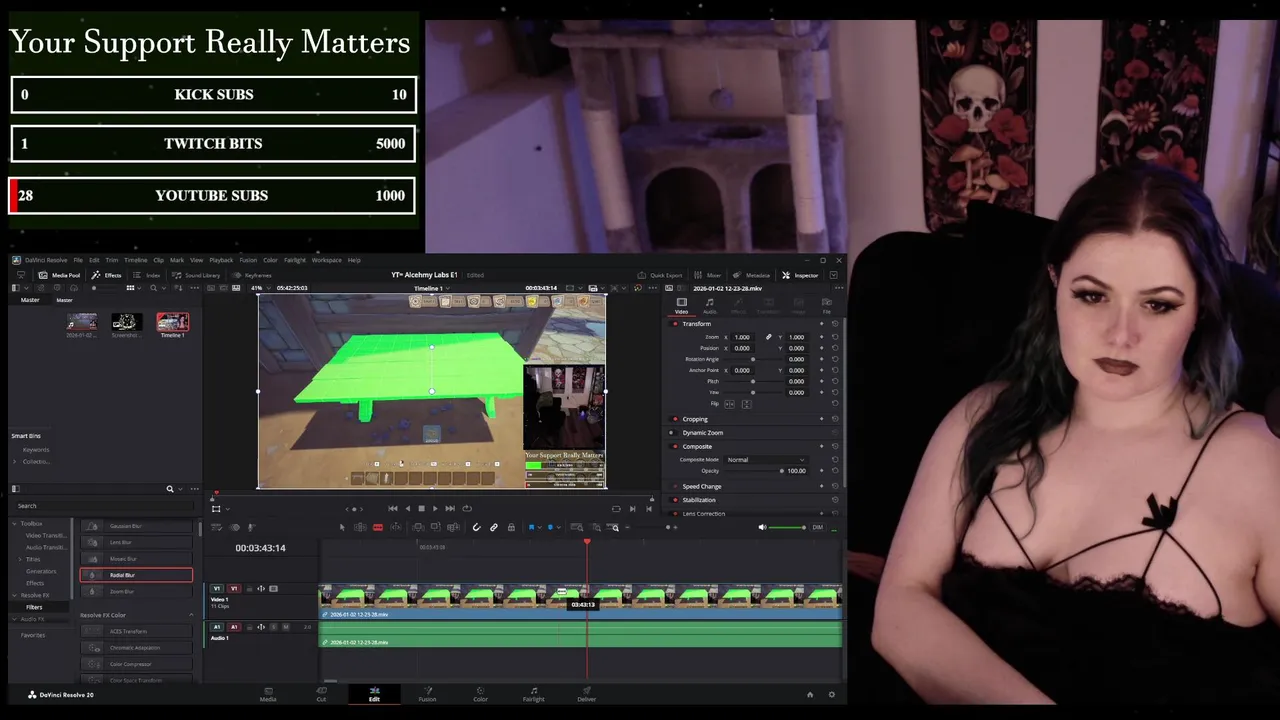Click the blue Marker icon
This screenshot has width=1280, height=720.
pos(550,527)
